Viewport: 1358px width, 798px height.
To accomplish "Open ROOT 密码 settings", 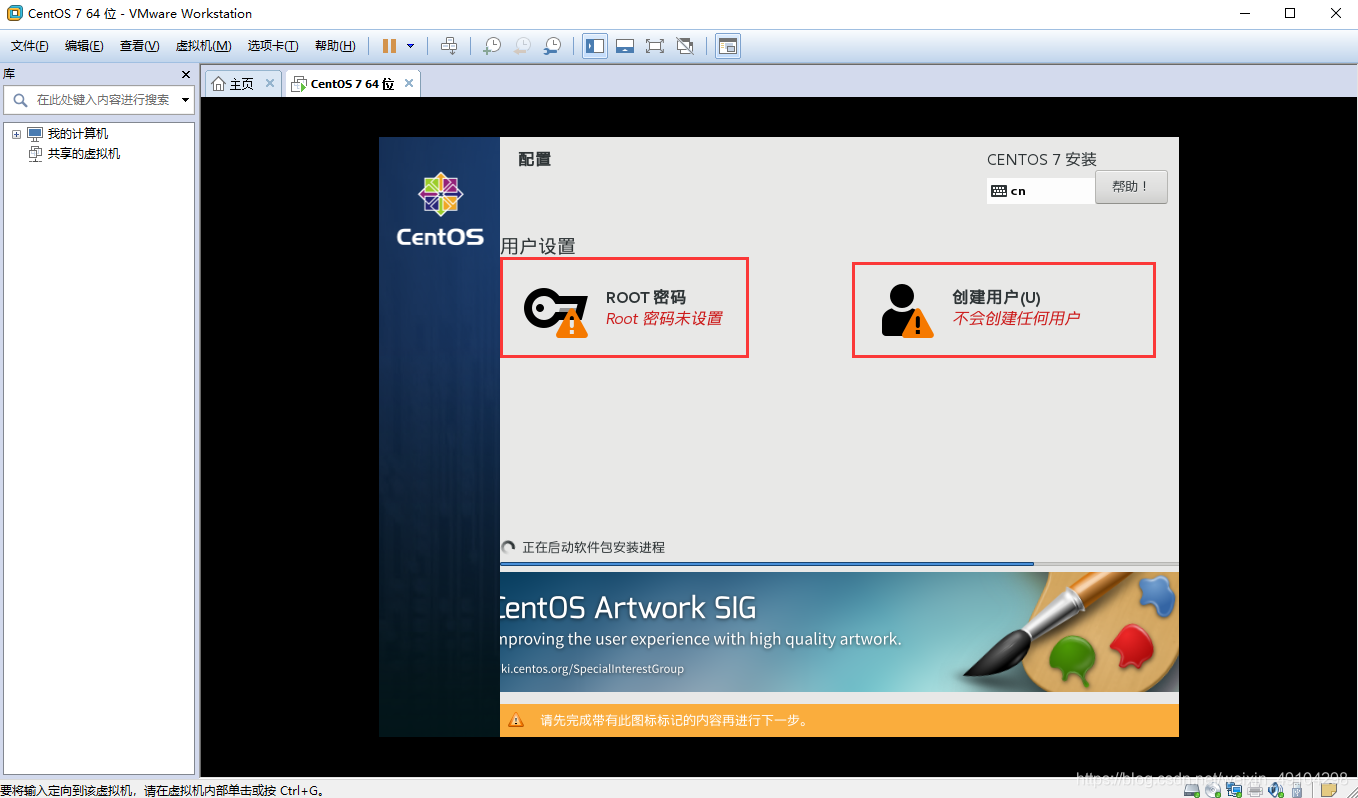I will (624, 307).
